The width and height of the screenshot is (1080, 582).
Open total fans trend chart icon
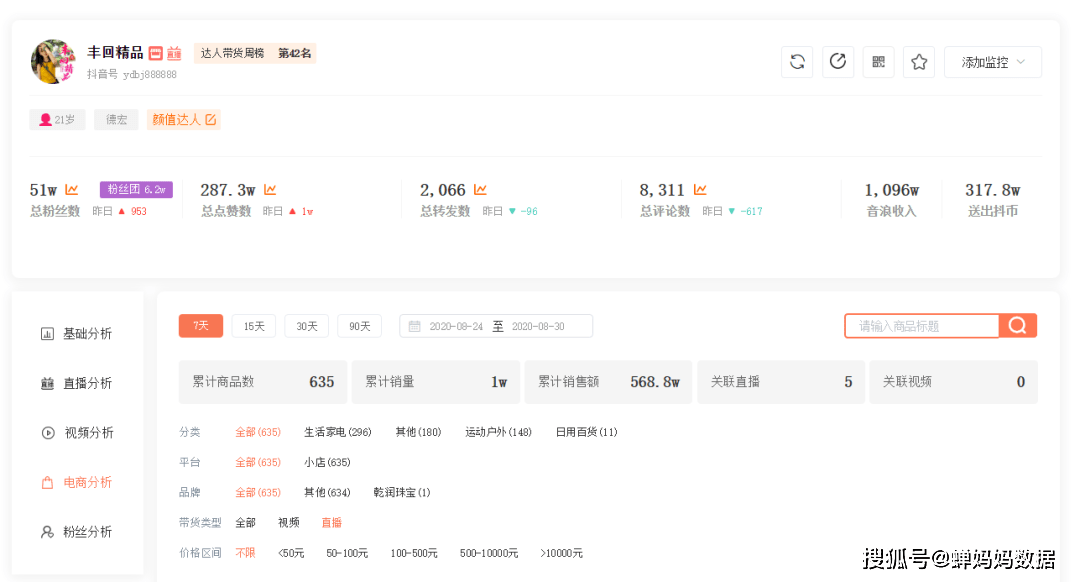click(x=72, y=189)
